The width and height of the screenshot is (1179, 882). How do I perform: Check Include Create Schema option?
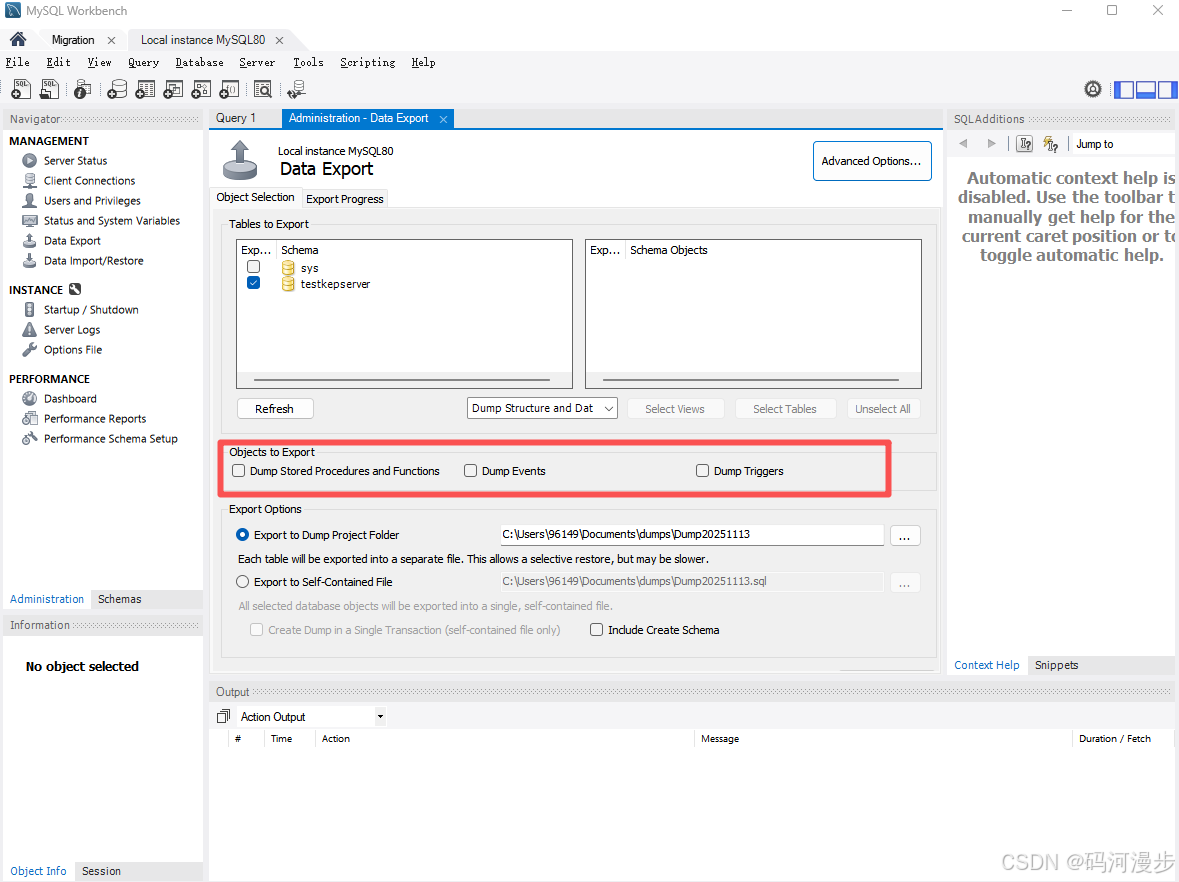(596, 630)
